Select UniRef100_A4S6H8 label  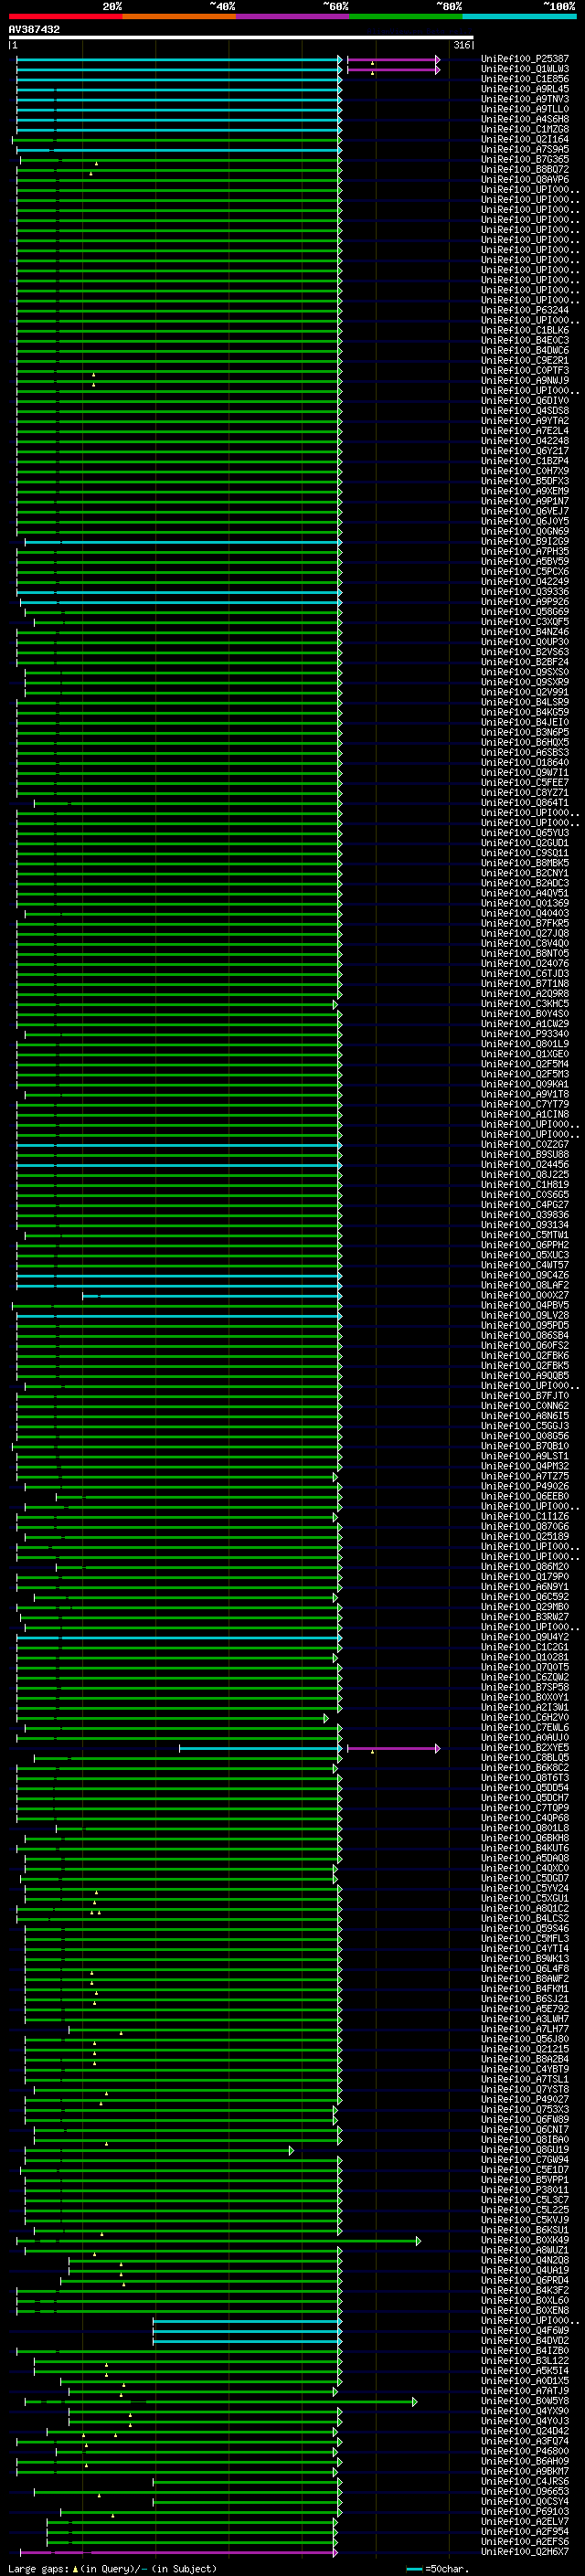(x=524, y=119)
